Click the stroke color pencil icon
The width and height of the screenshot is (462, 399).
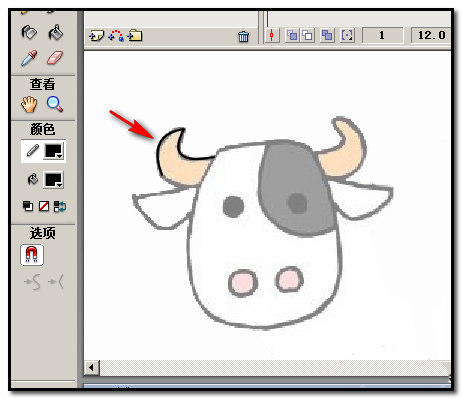click(33, 151)
